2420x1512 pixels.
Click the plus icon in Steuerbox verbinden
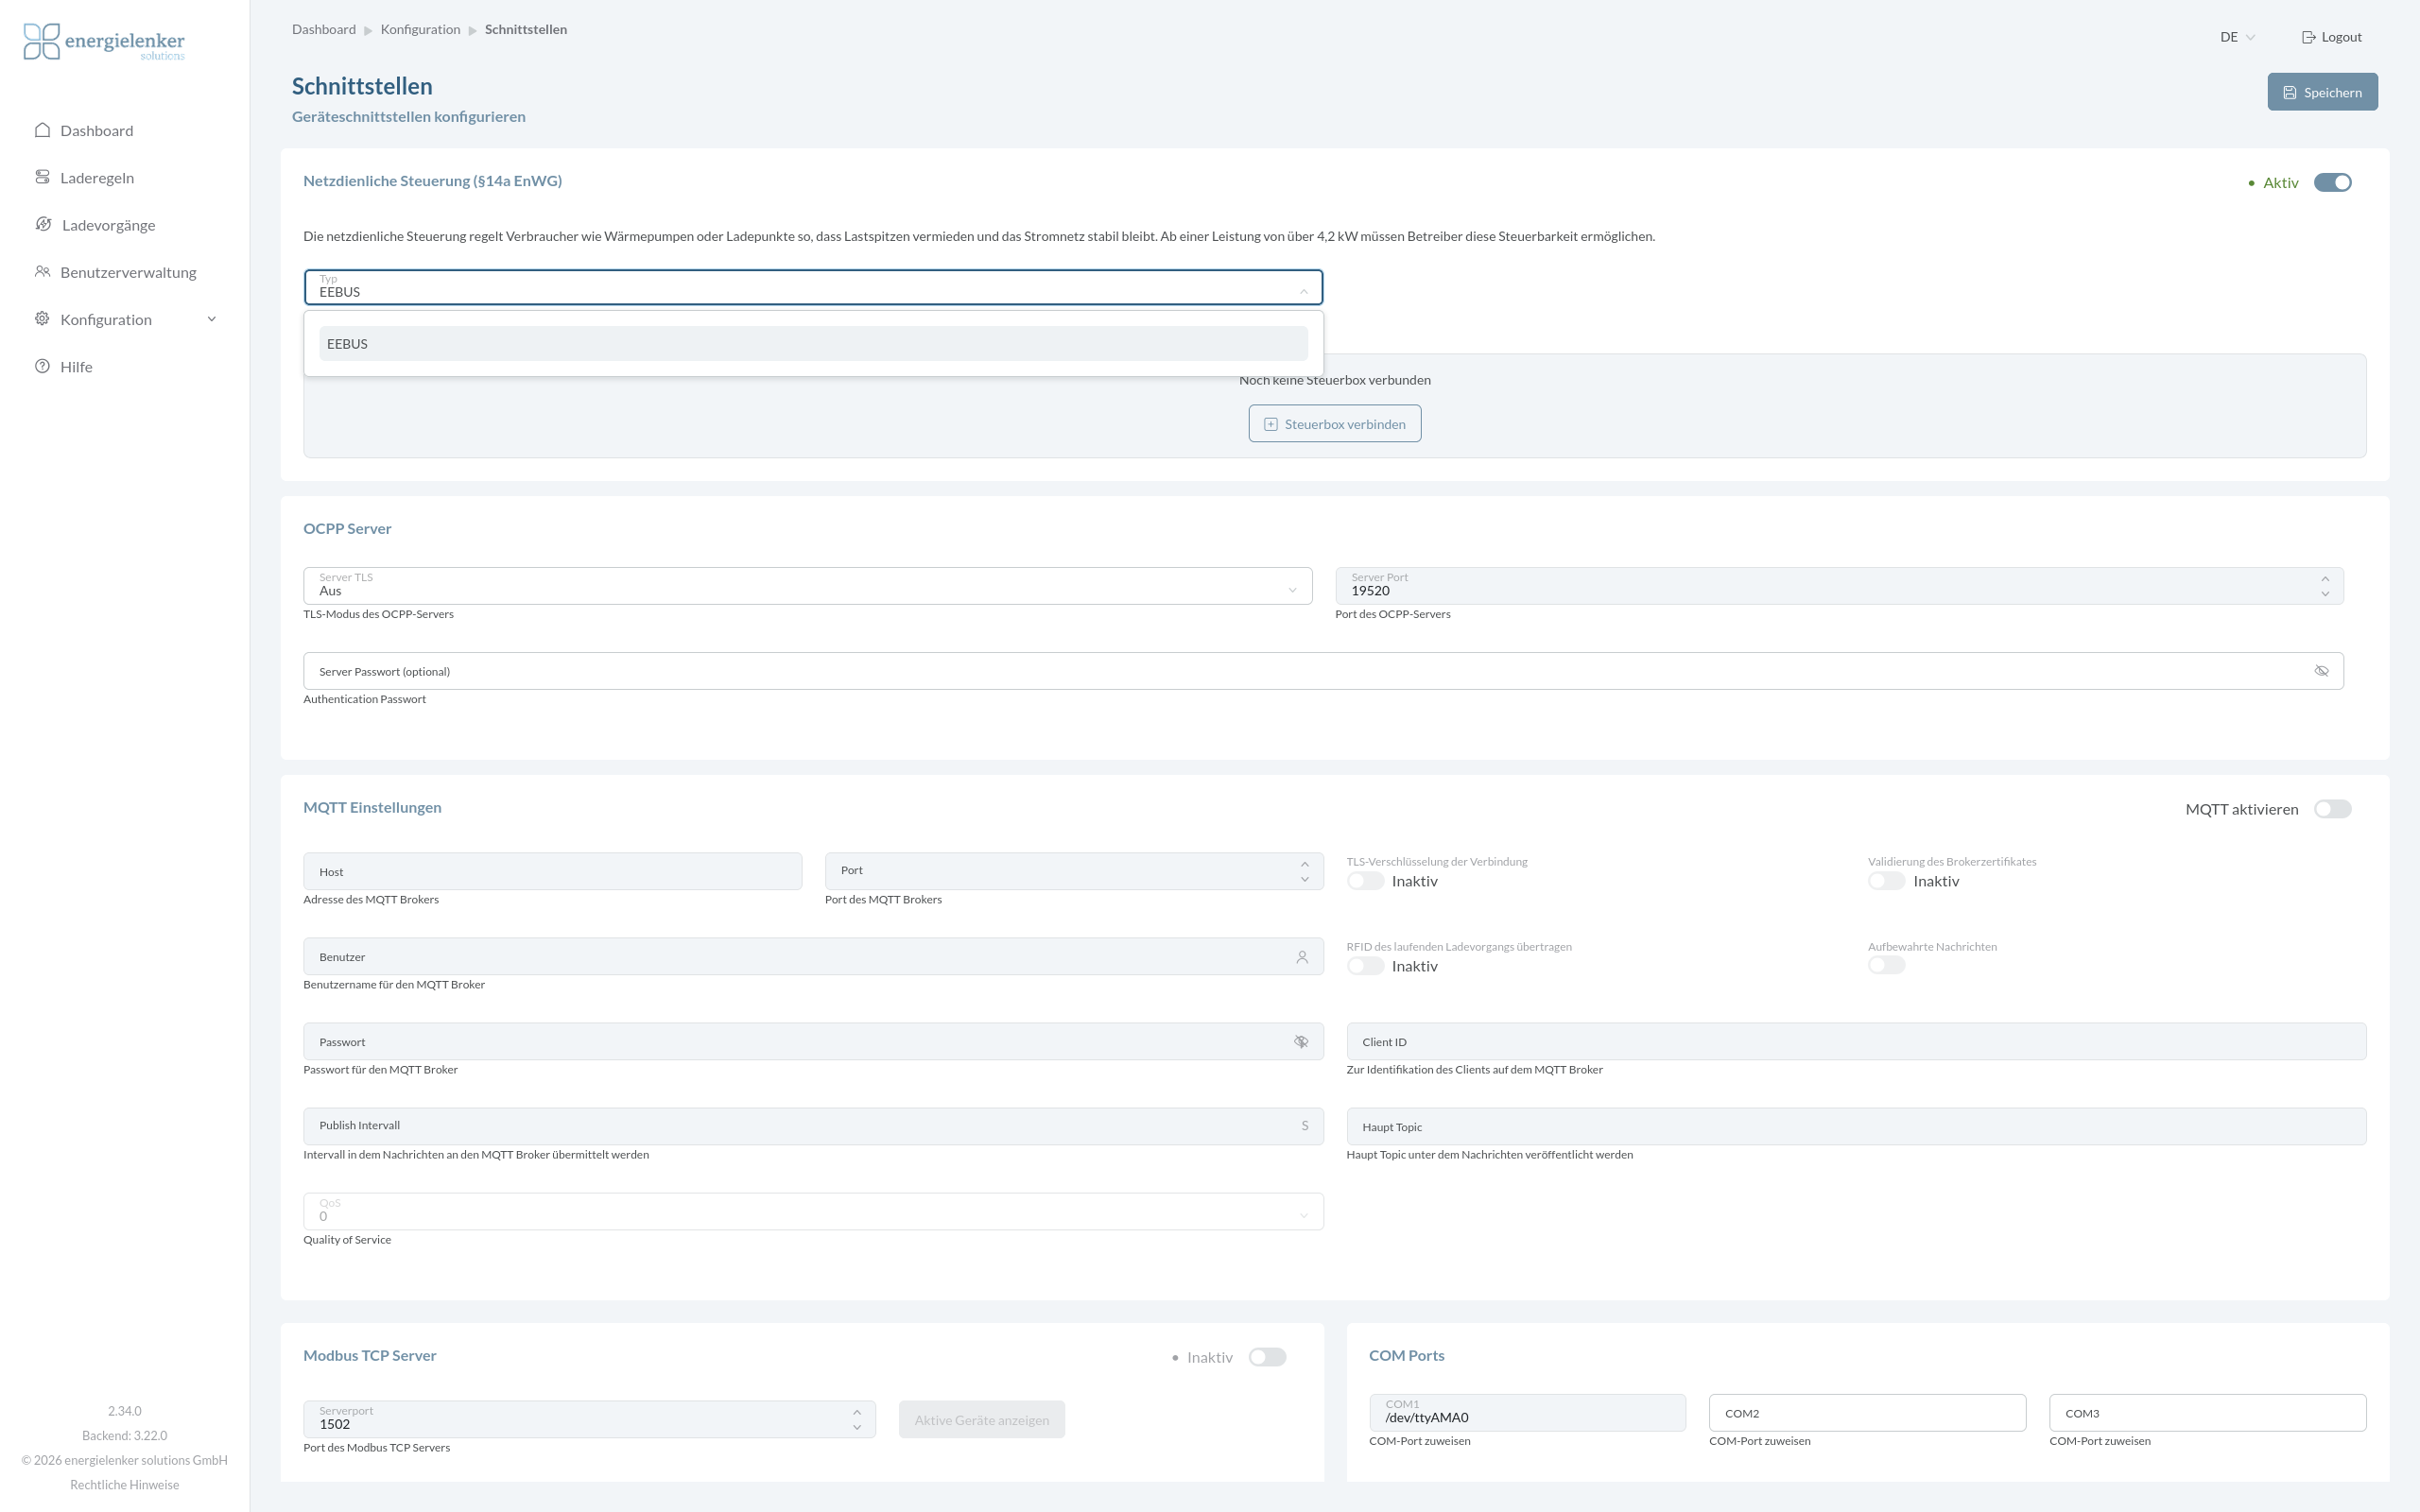1271,424
